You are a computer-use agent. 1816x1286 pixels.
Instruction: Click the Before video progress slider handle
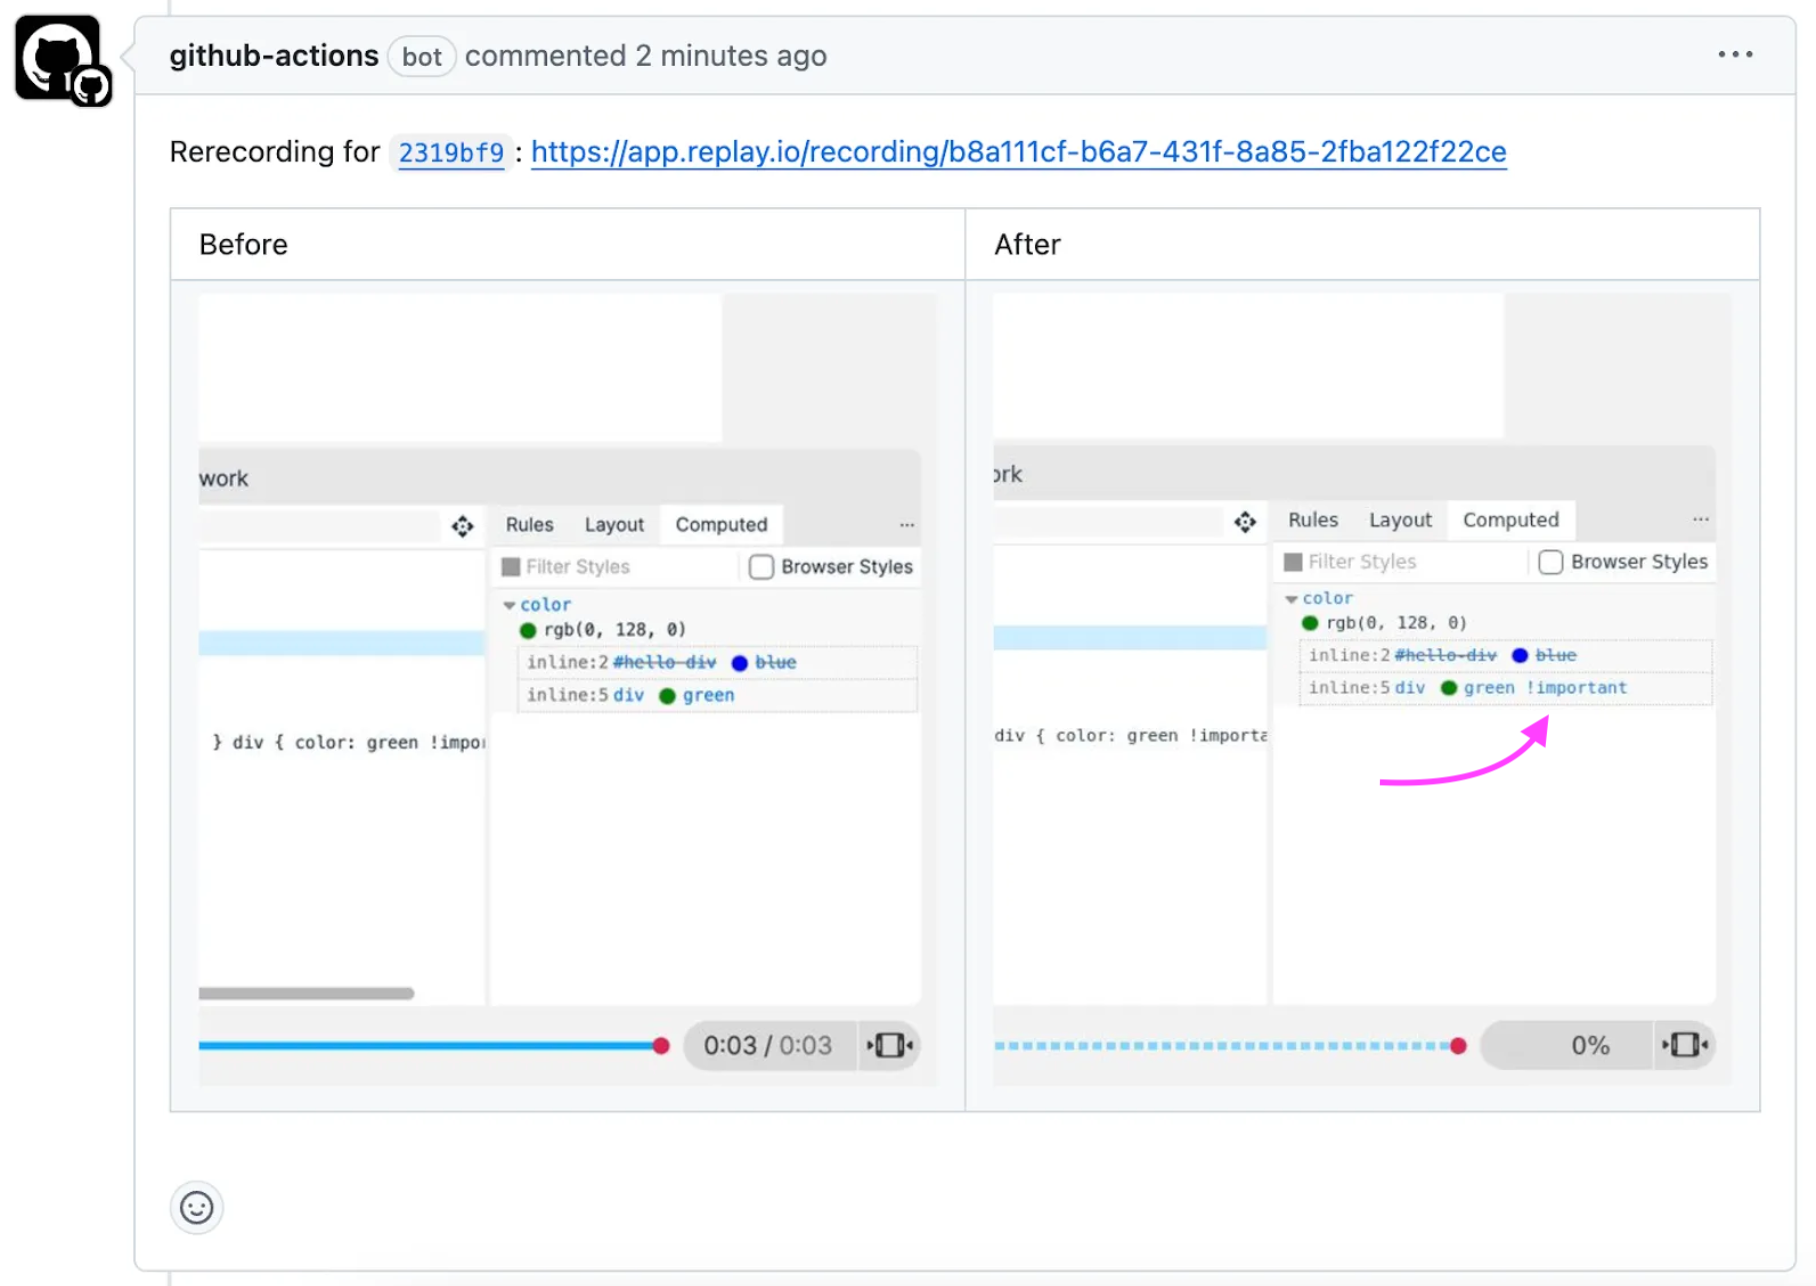(x=660, y=1046)
